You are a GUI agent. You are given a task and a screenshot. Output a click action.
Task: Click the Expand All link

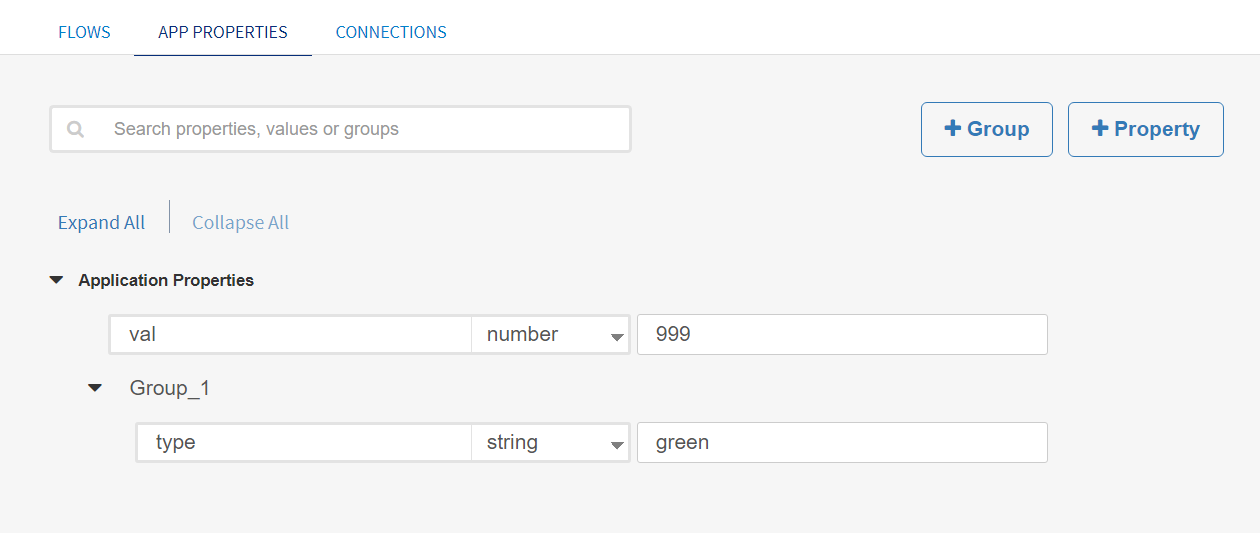101,223
